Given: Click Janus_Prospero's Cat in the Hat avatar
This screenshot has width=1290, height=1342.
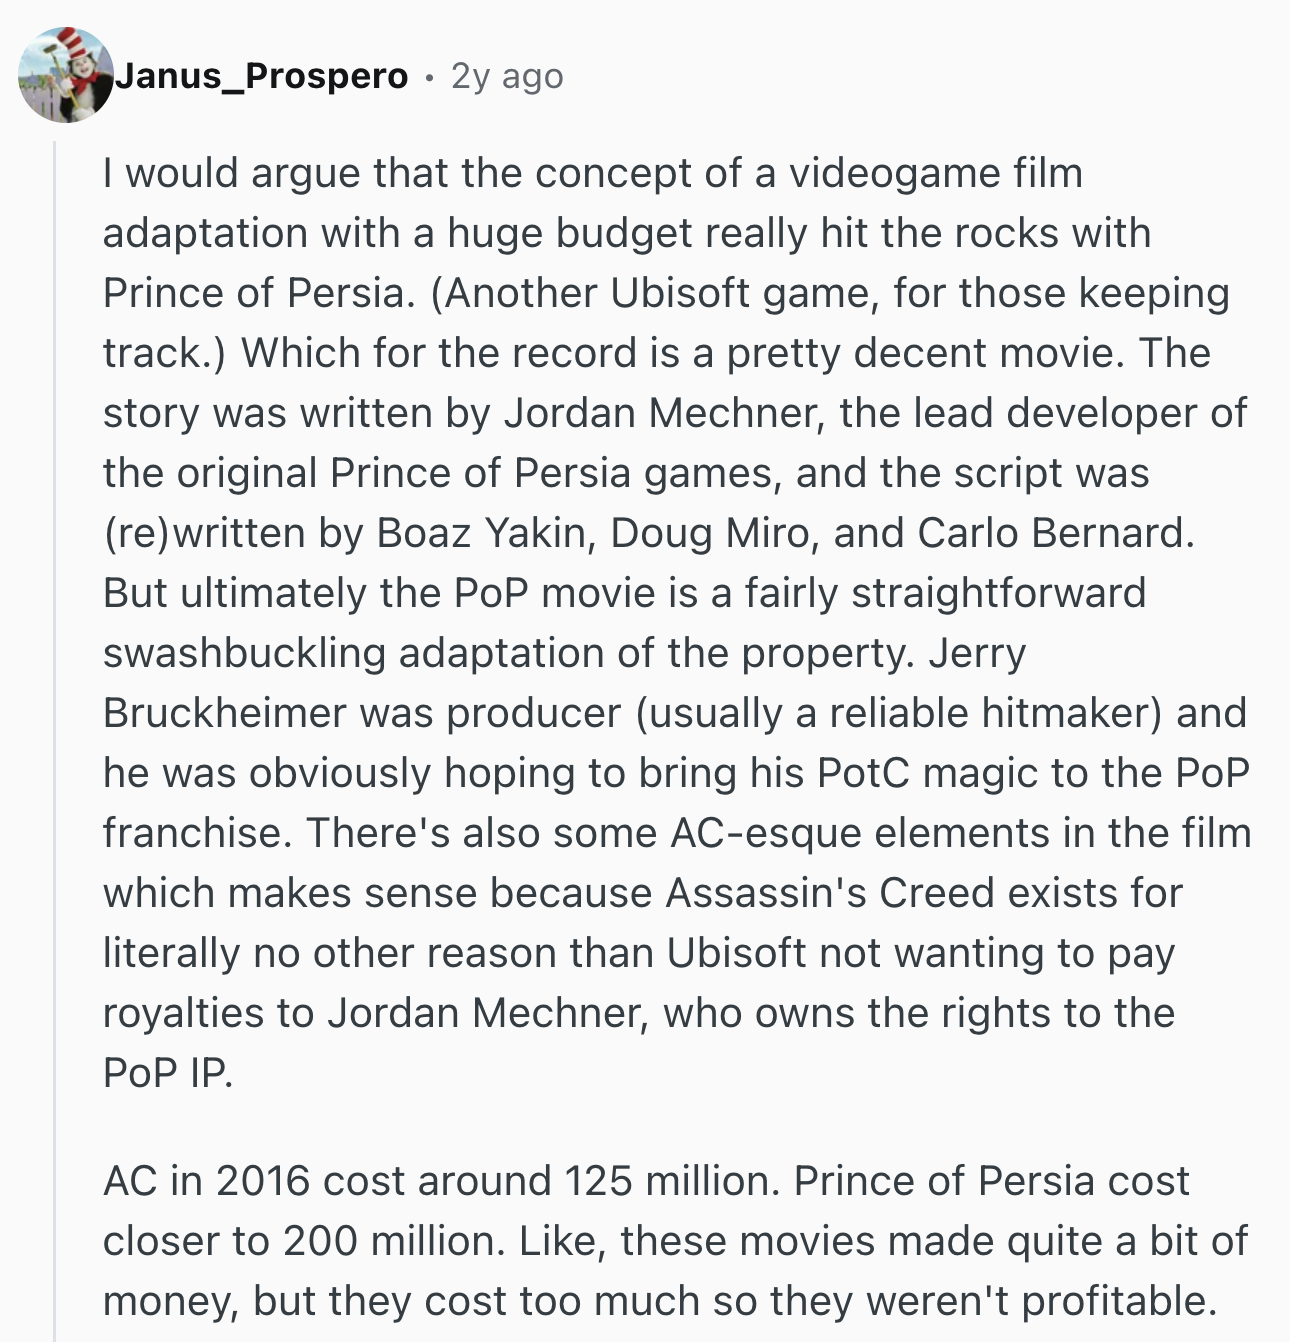Looking at the screenshot, I should (x=66, y=76).
